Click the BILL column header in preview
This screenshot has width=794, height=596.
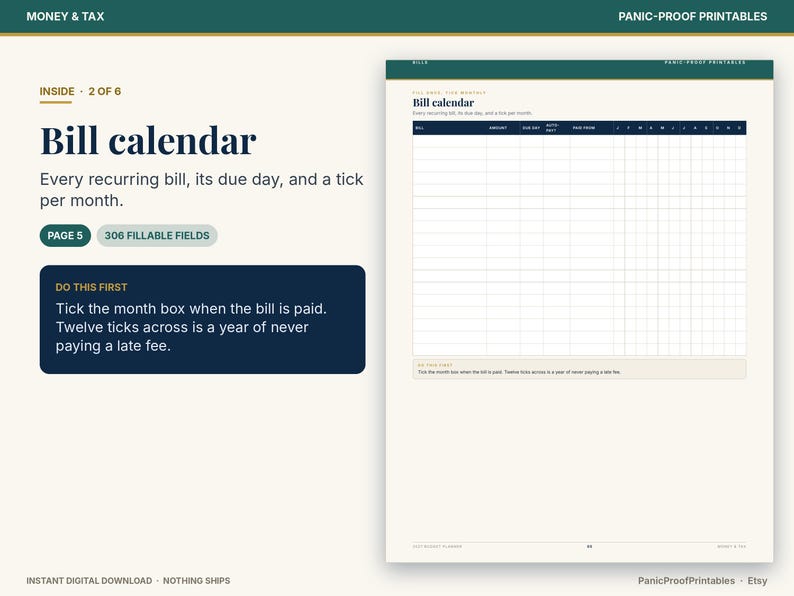point(420,128)
